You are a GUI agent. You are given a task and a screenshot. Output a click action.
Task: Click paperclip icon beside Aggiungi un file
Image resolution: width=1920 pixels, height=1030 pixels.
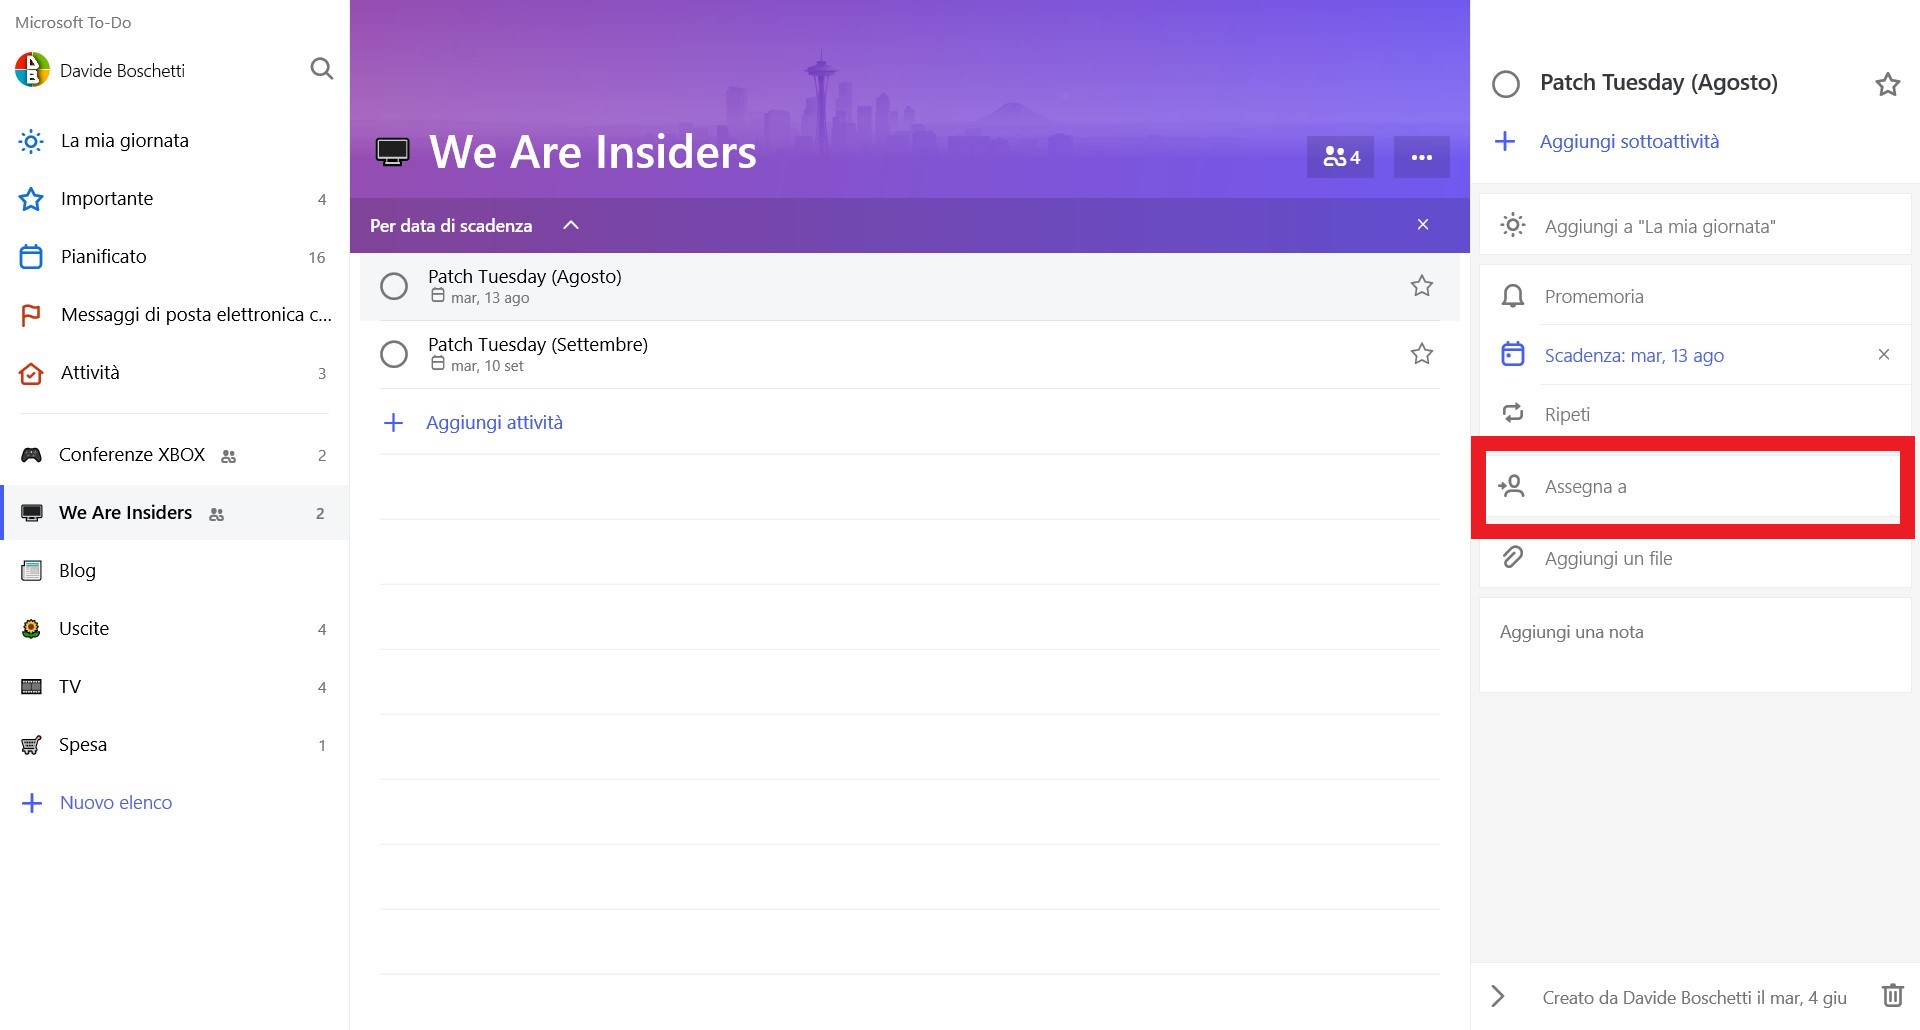(1513, 557)
